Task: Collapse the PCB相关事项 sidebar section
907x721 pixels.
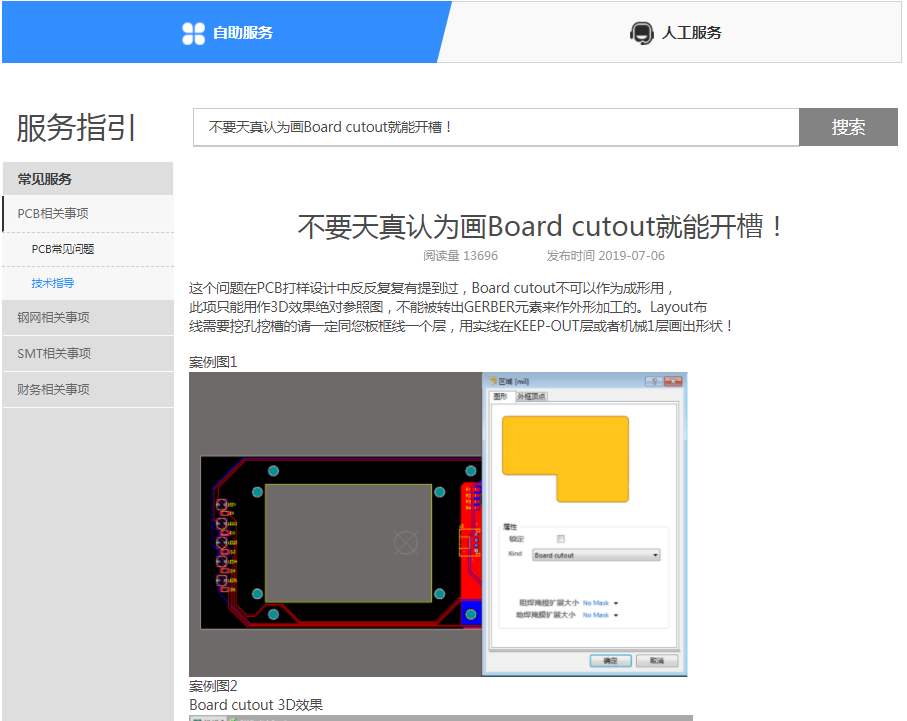Action: (x=88, y=214)
